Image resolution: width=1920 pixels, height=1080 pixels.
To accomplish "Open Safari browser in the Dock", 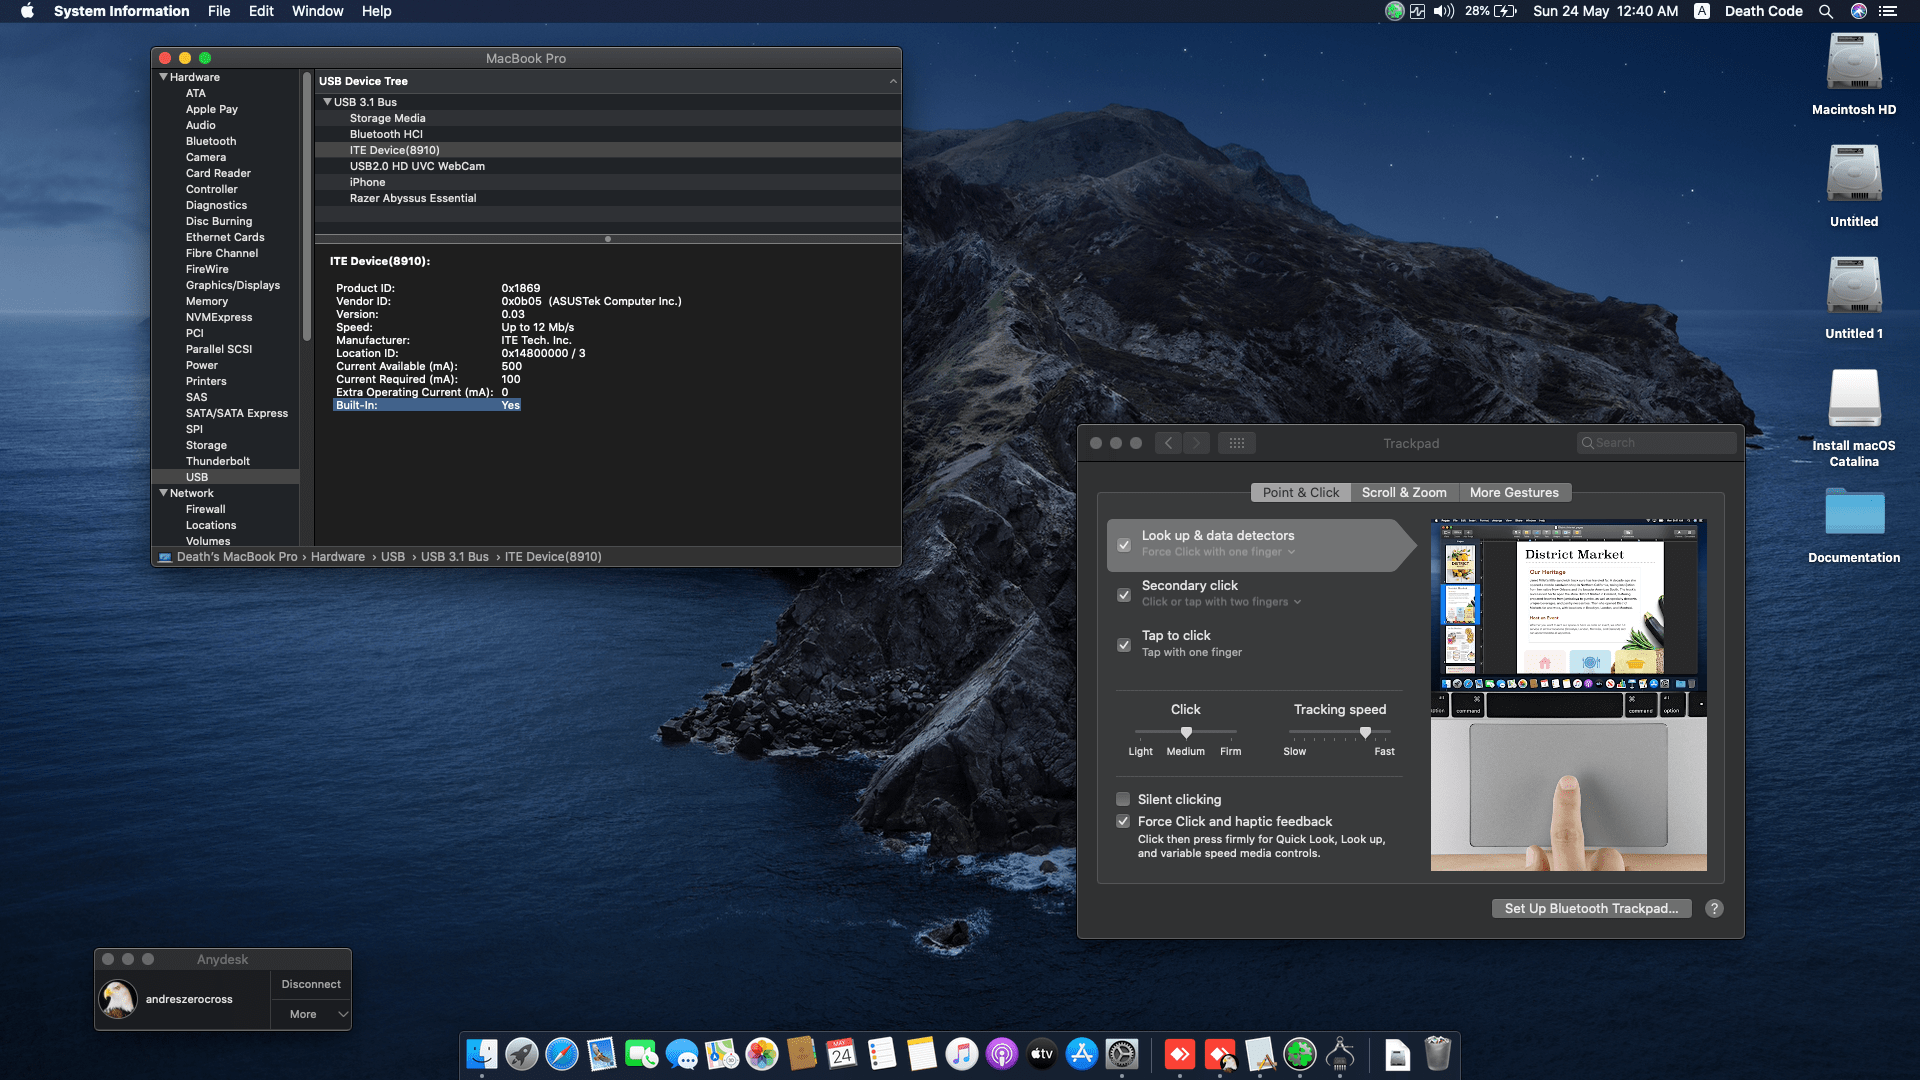I will coord(562,1054).
